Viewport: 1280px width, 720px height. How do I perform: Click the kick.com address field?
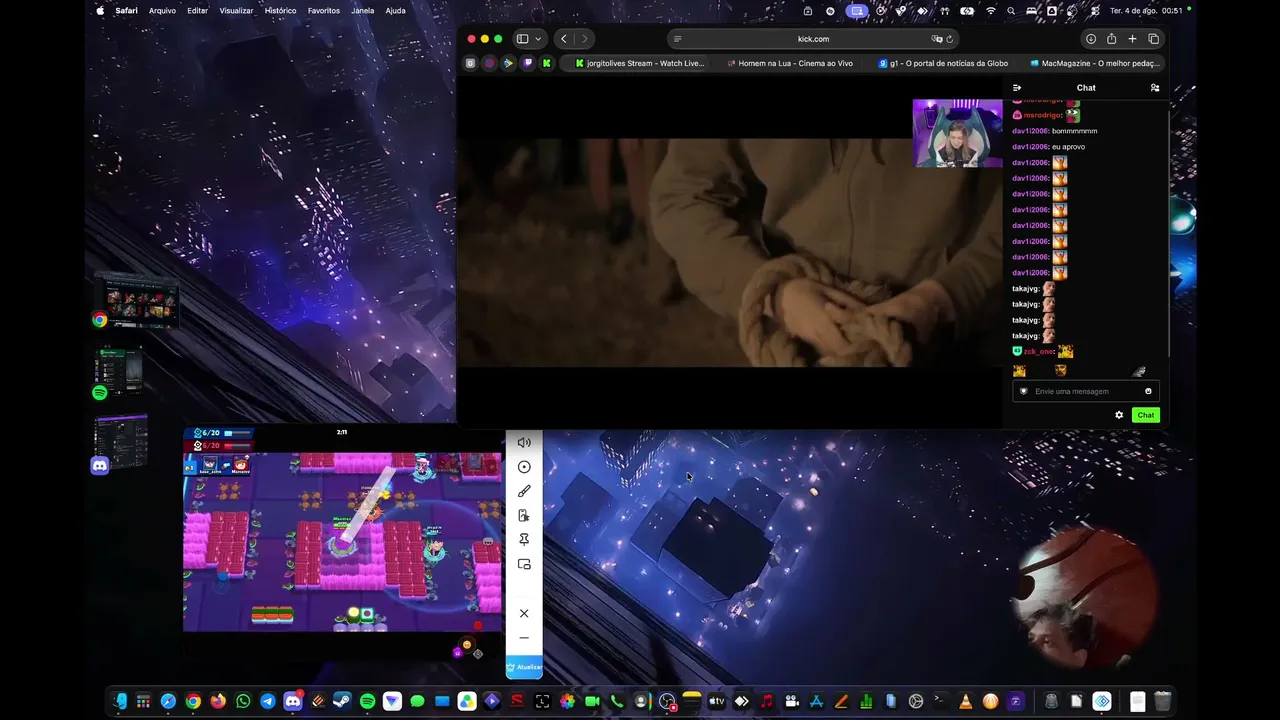[x=813, y=39]
